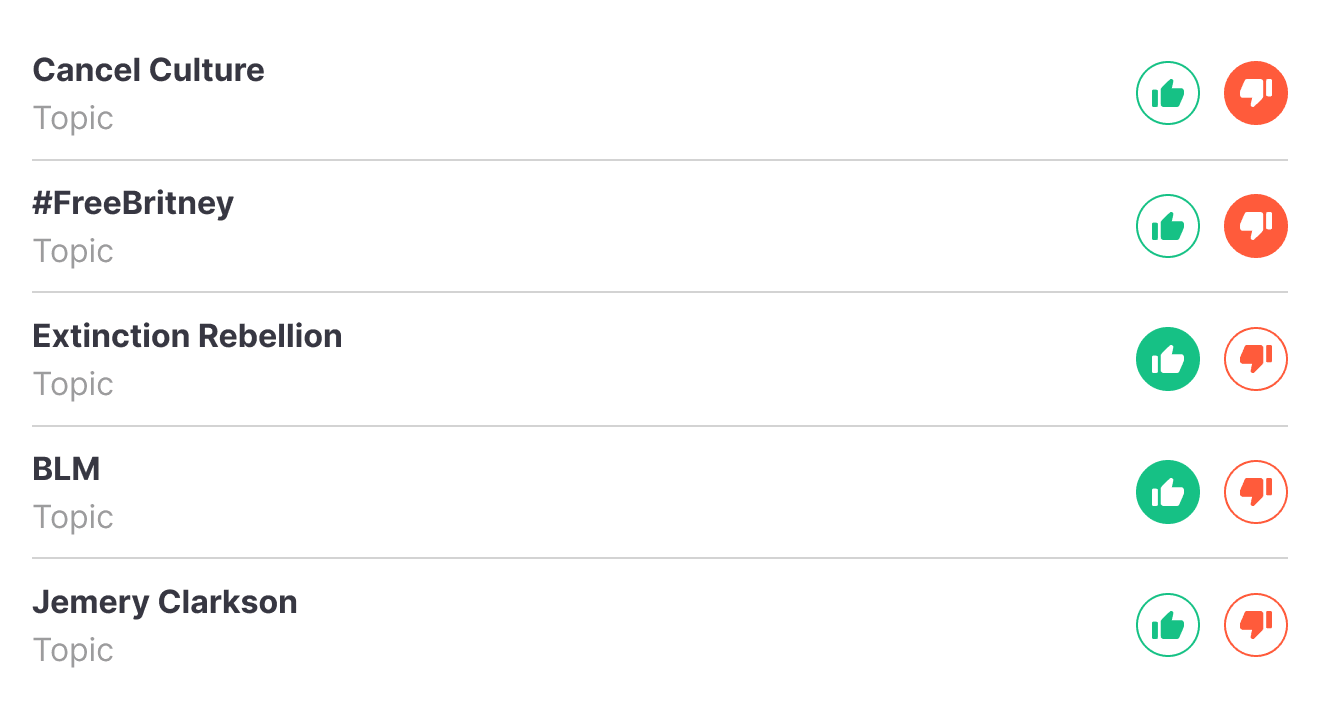Click the Topic label beneath BLM

tap(73, 517)
